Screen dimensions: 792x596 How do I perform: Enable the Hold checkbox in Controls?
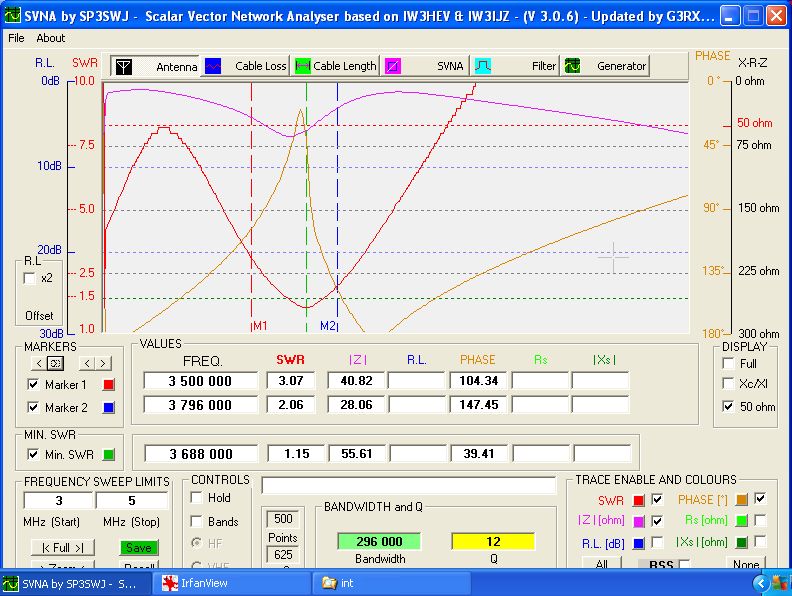pos(197,498)
